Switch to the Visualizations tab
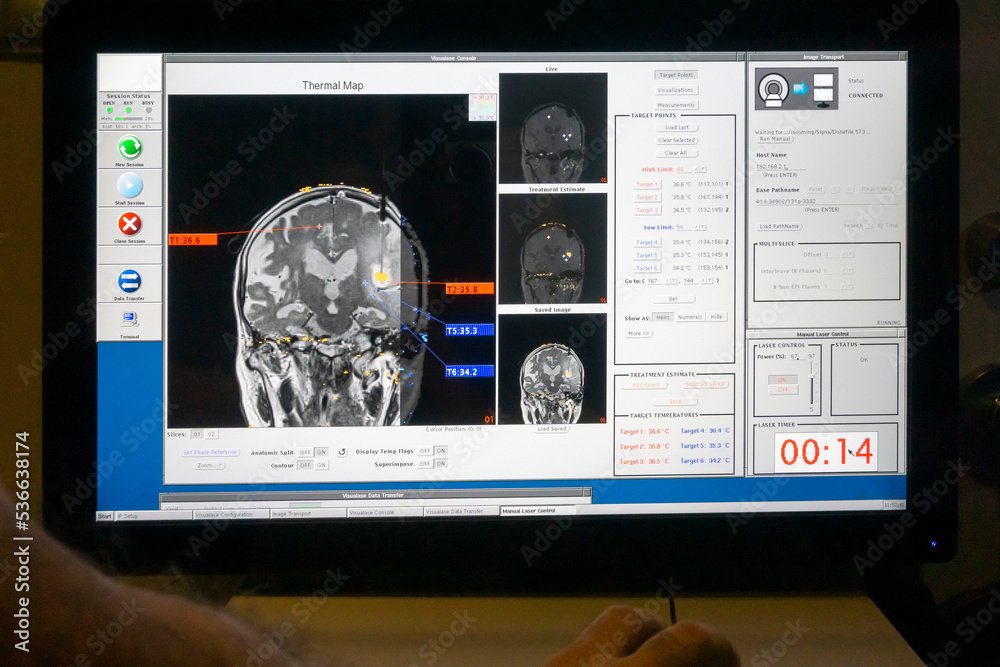1000x667 pixels. [676, 90]
